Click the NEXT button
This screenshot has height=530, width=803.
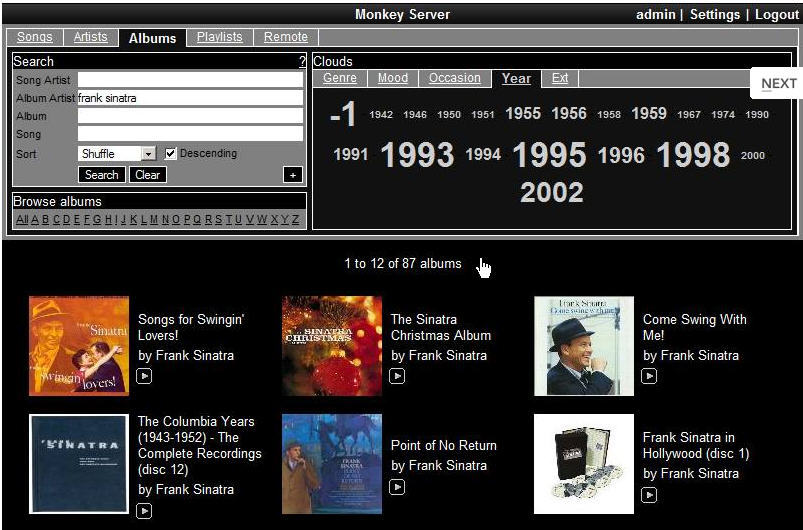coord(778,83)
